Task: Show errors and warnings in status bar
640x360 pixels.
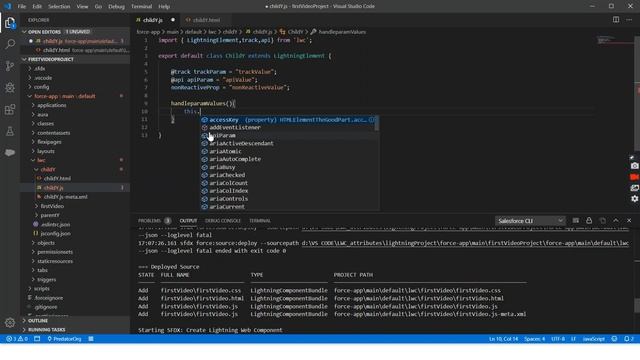Action: [x=17, y=339]
